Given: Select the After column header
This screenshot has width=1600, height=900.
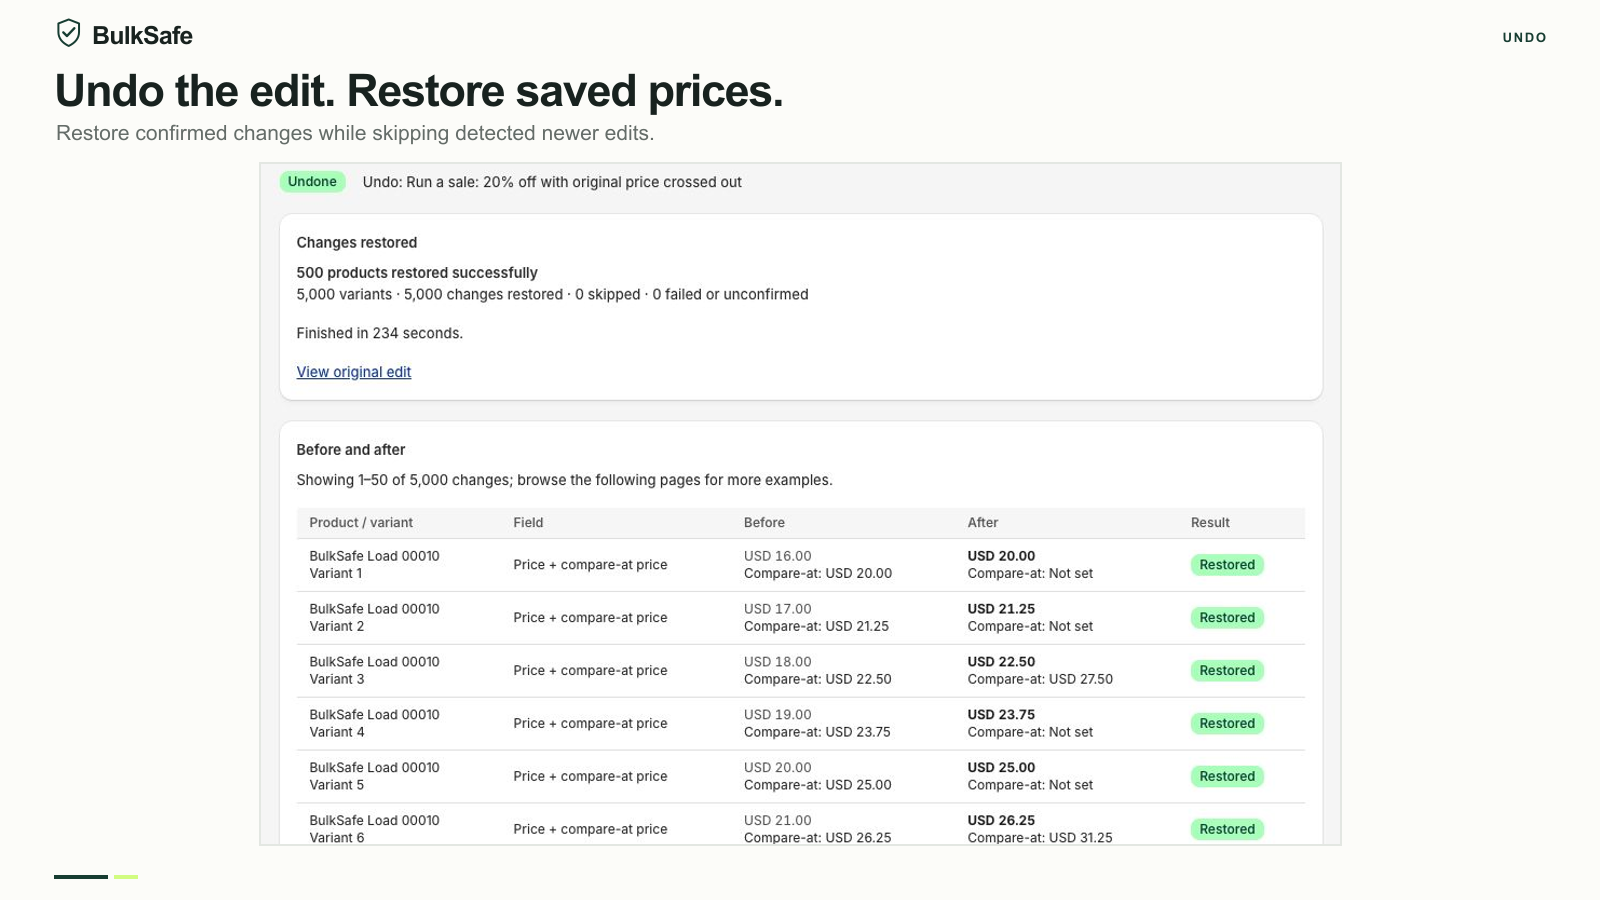Looking at the screenshot, I should pyautogui.click(x=983, y=523).
